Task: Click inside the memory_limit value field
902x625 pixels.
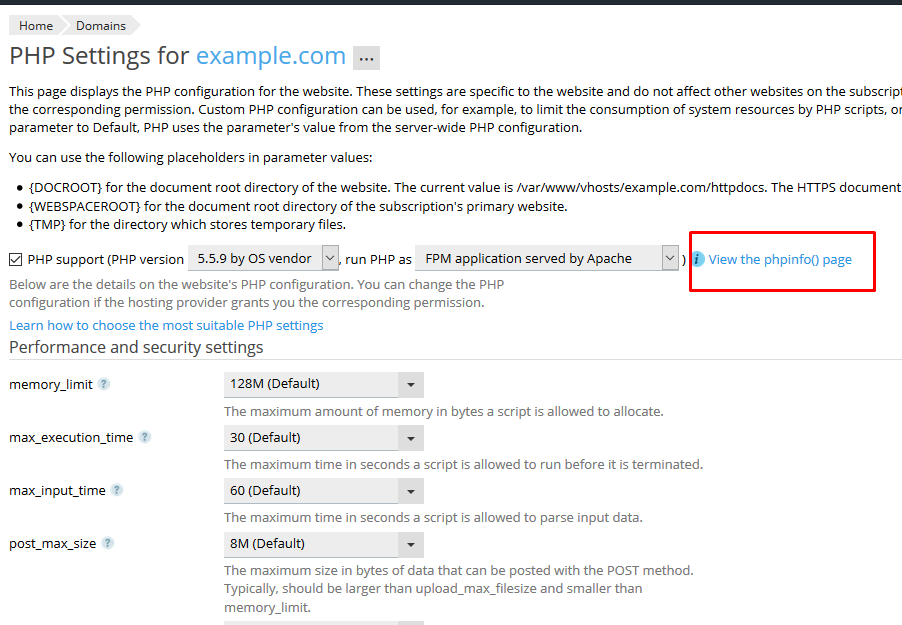Action: coord(310,384)
